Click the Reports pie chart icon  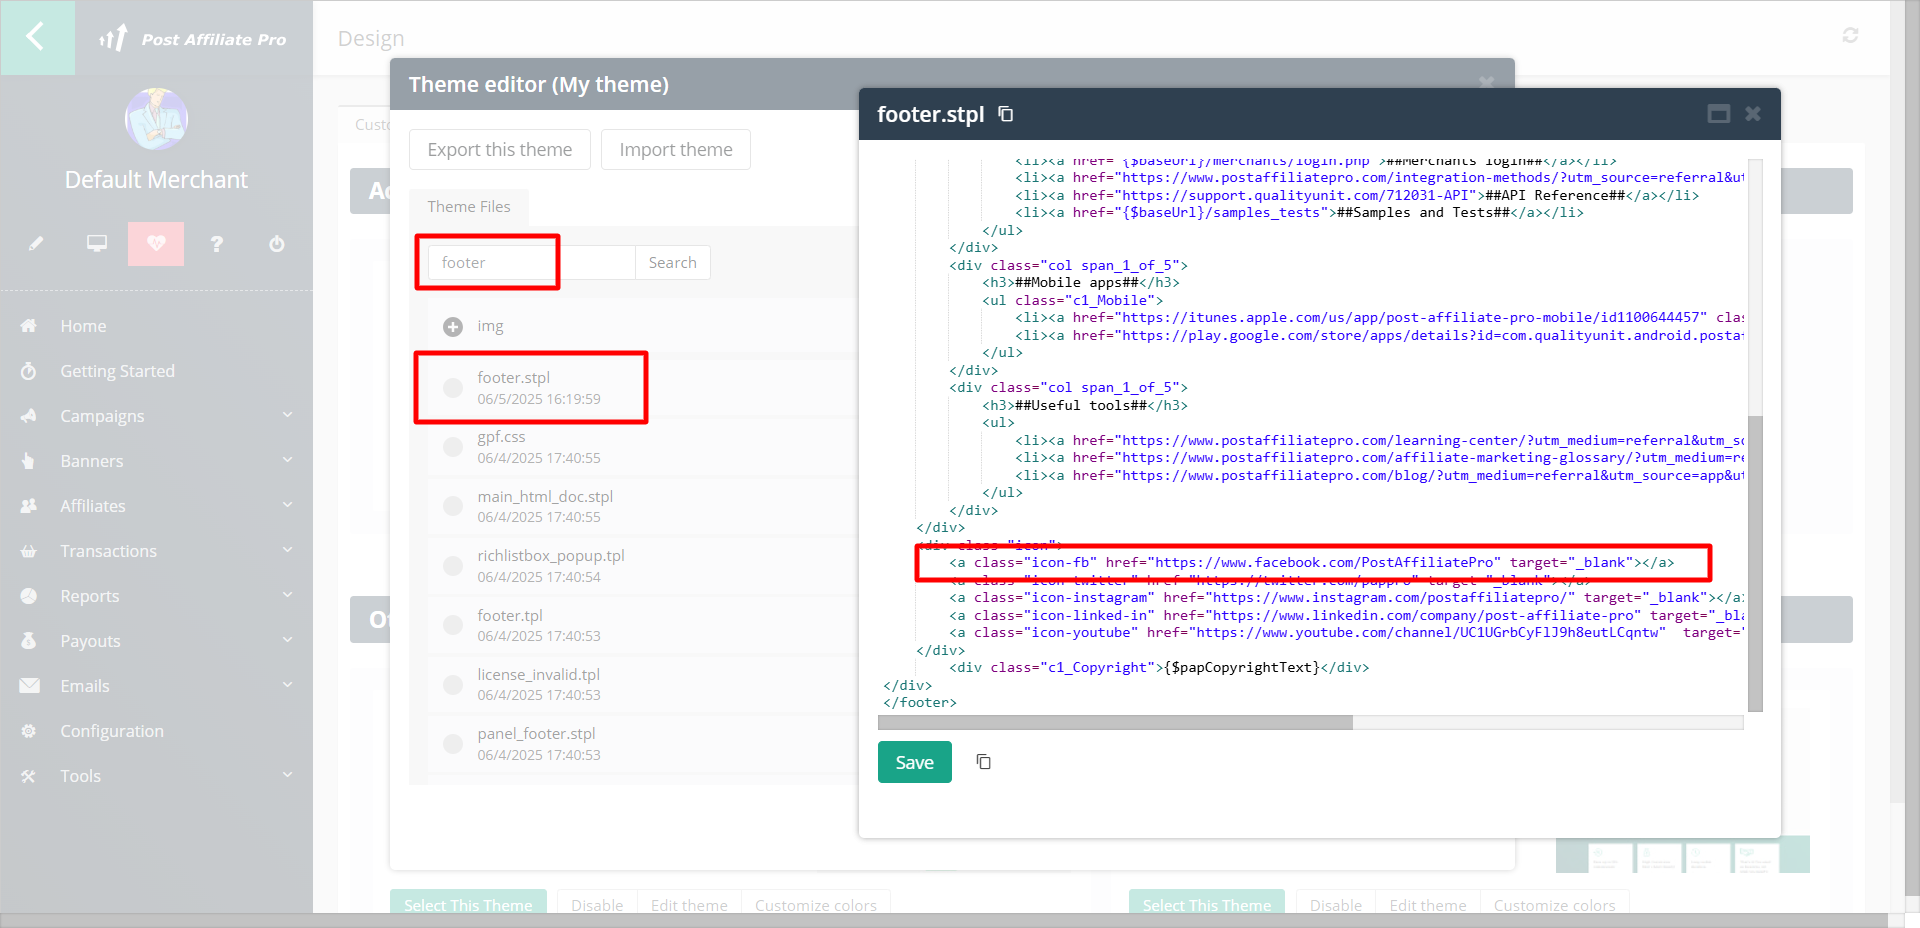(x=29, y=596)
